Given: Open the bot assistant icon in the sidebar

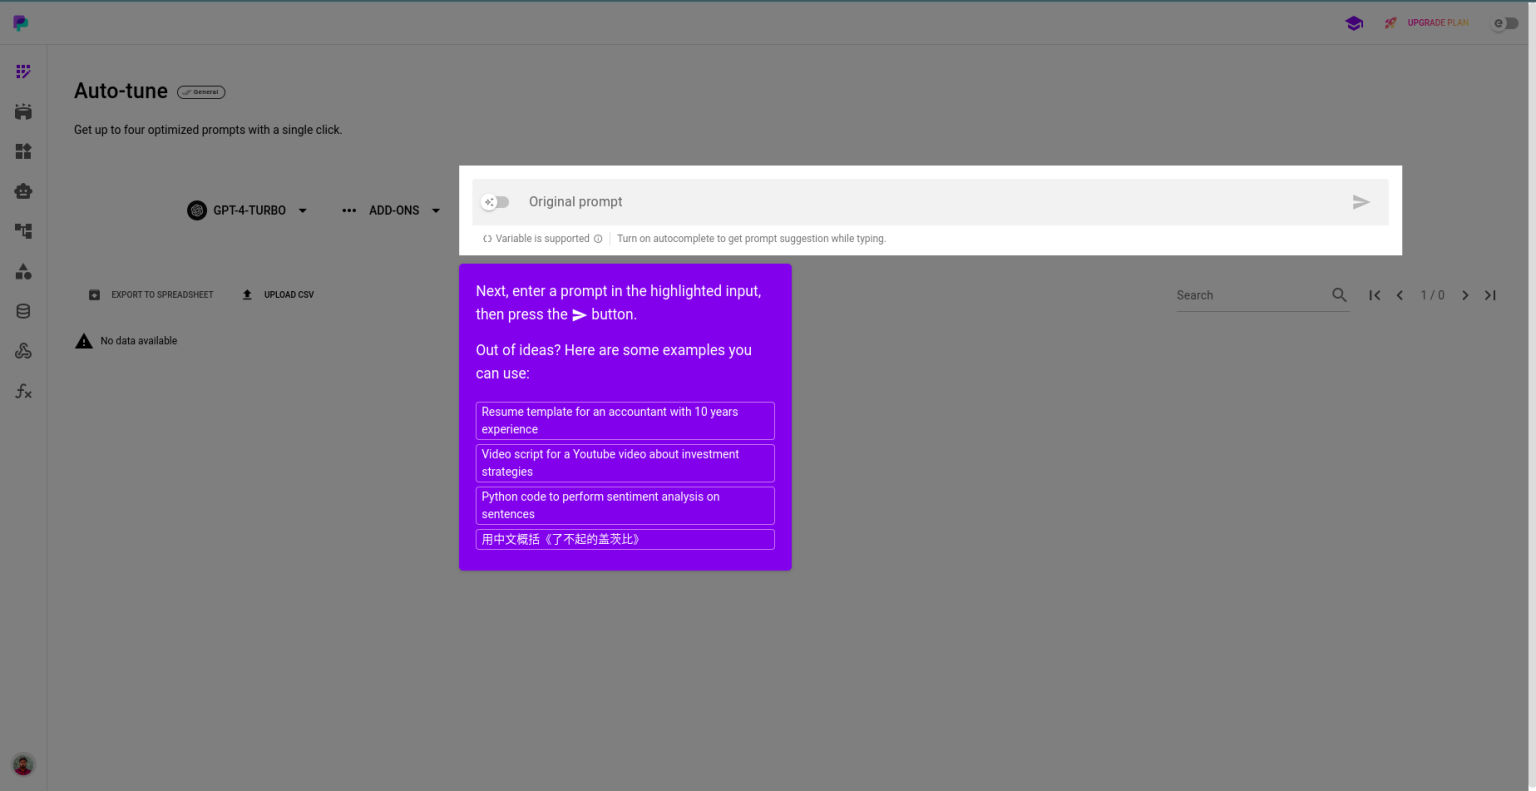Looking at the screenshot, I should coord(22,190).
